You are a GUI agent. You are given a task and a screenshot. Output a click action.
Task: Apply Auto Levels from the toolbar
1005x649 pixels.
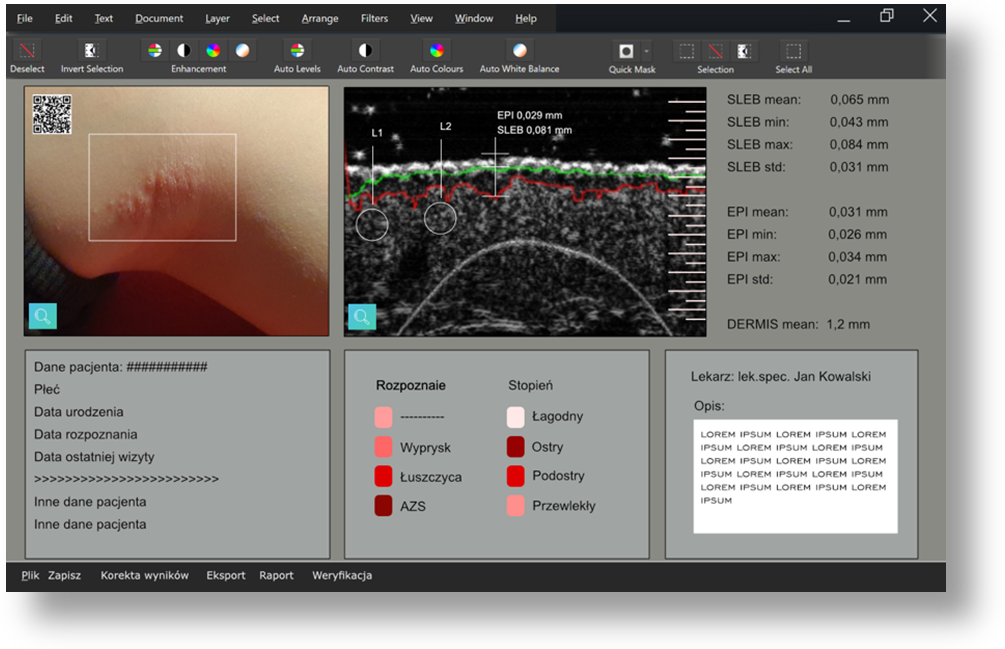[297, 51]
